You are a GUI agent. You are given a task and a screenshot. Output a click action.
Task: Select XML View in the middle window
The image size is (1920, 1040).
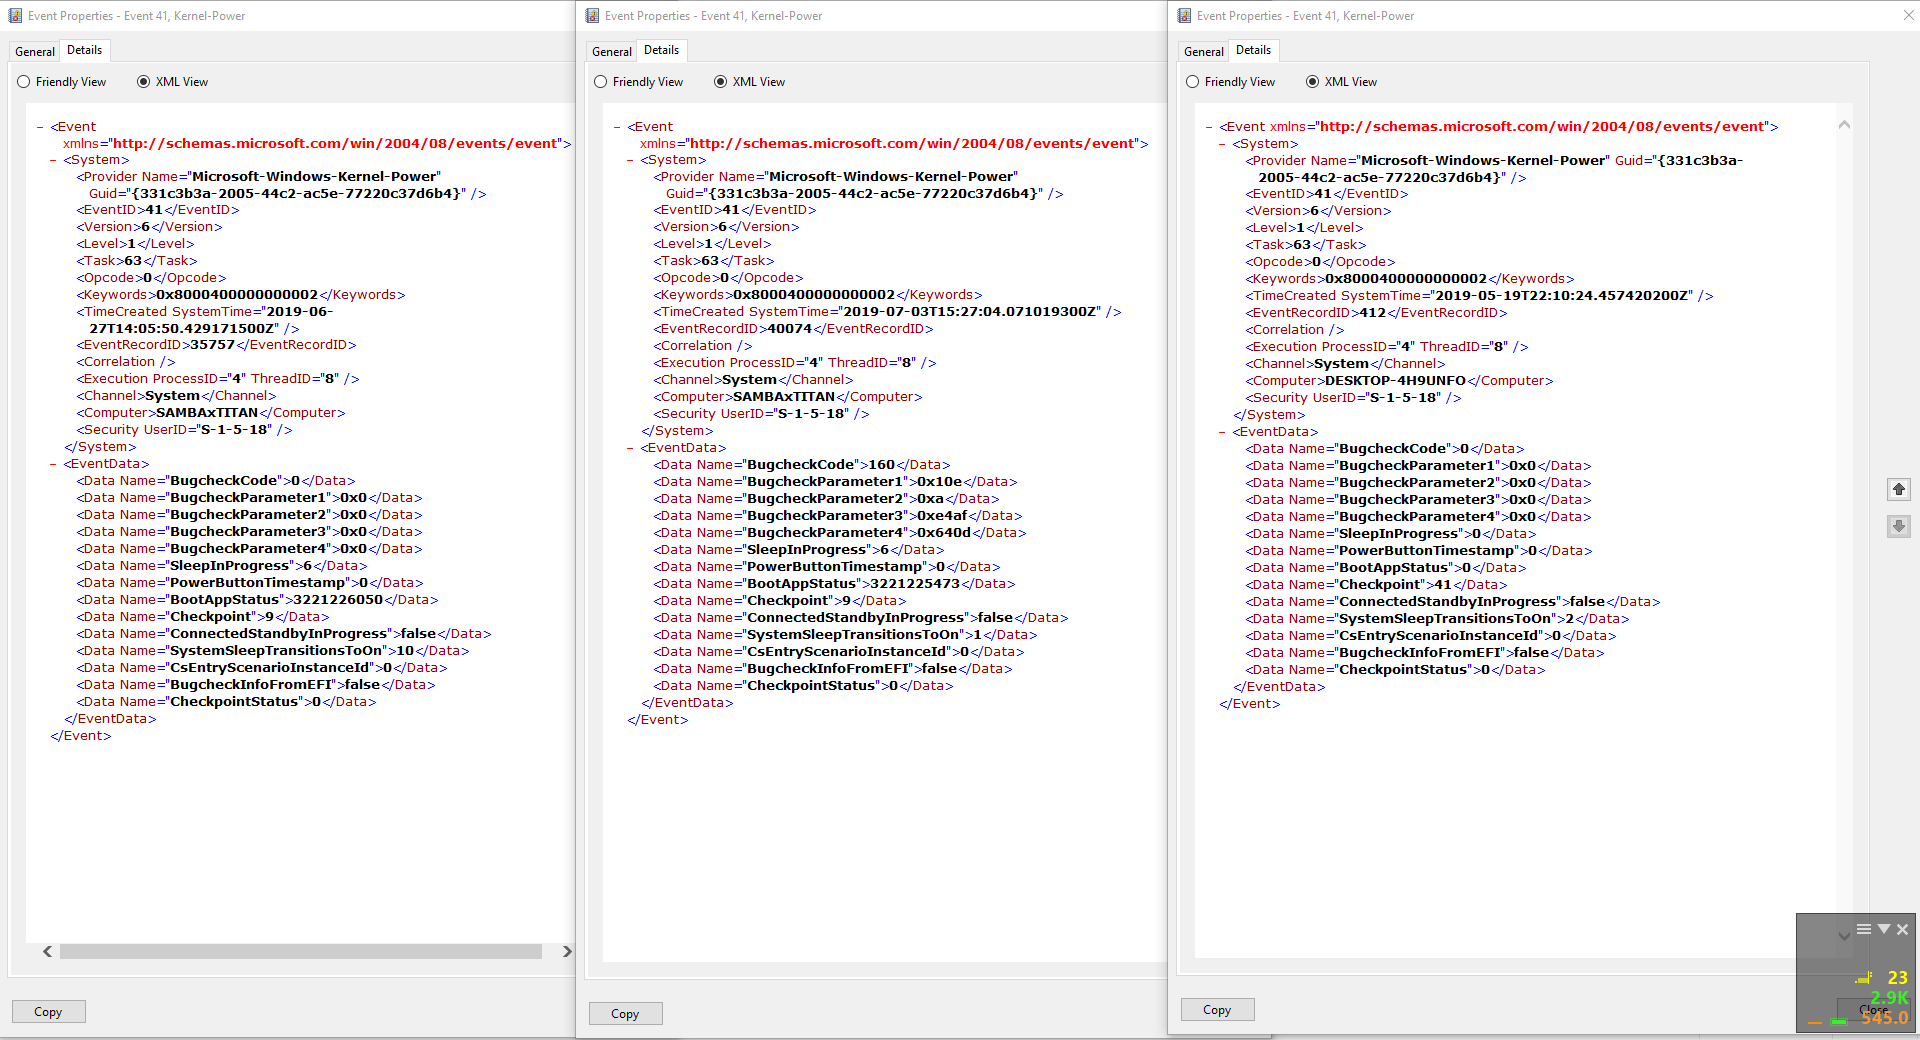point(749,82)
